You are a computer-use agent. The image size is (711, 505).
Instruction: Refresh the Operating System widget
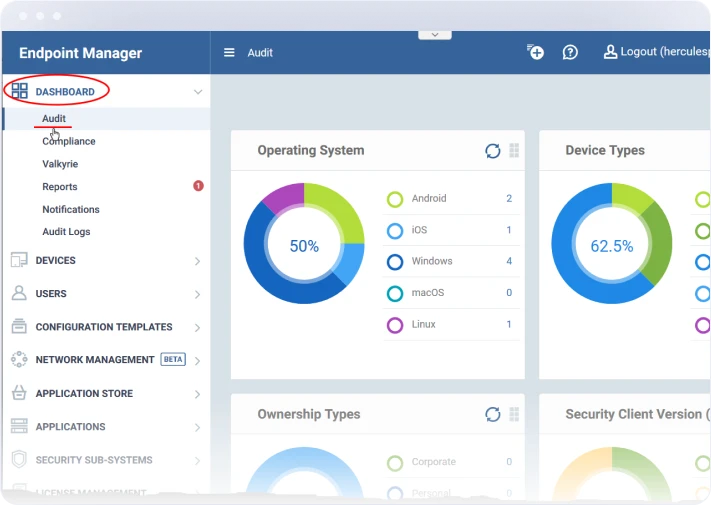coord(492,151)
